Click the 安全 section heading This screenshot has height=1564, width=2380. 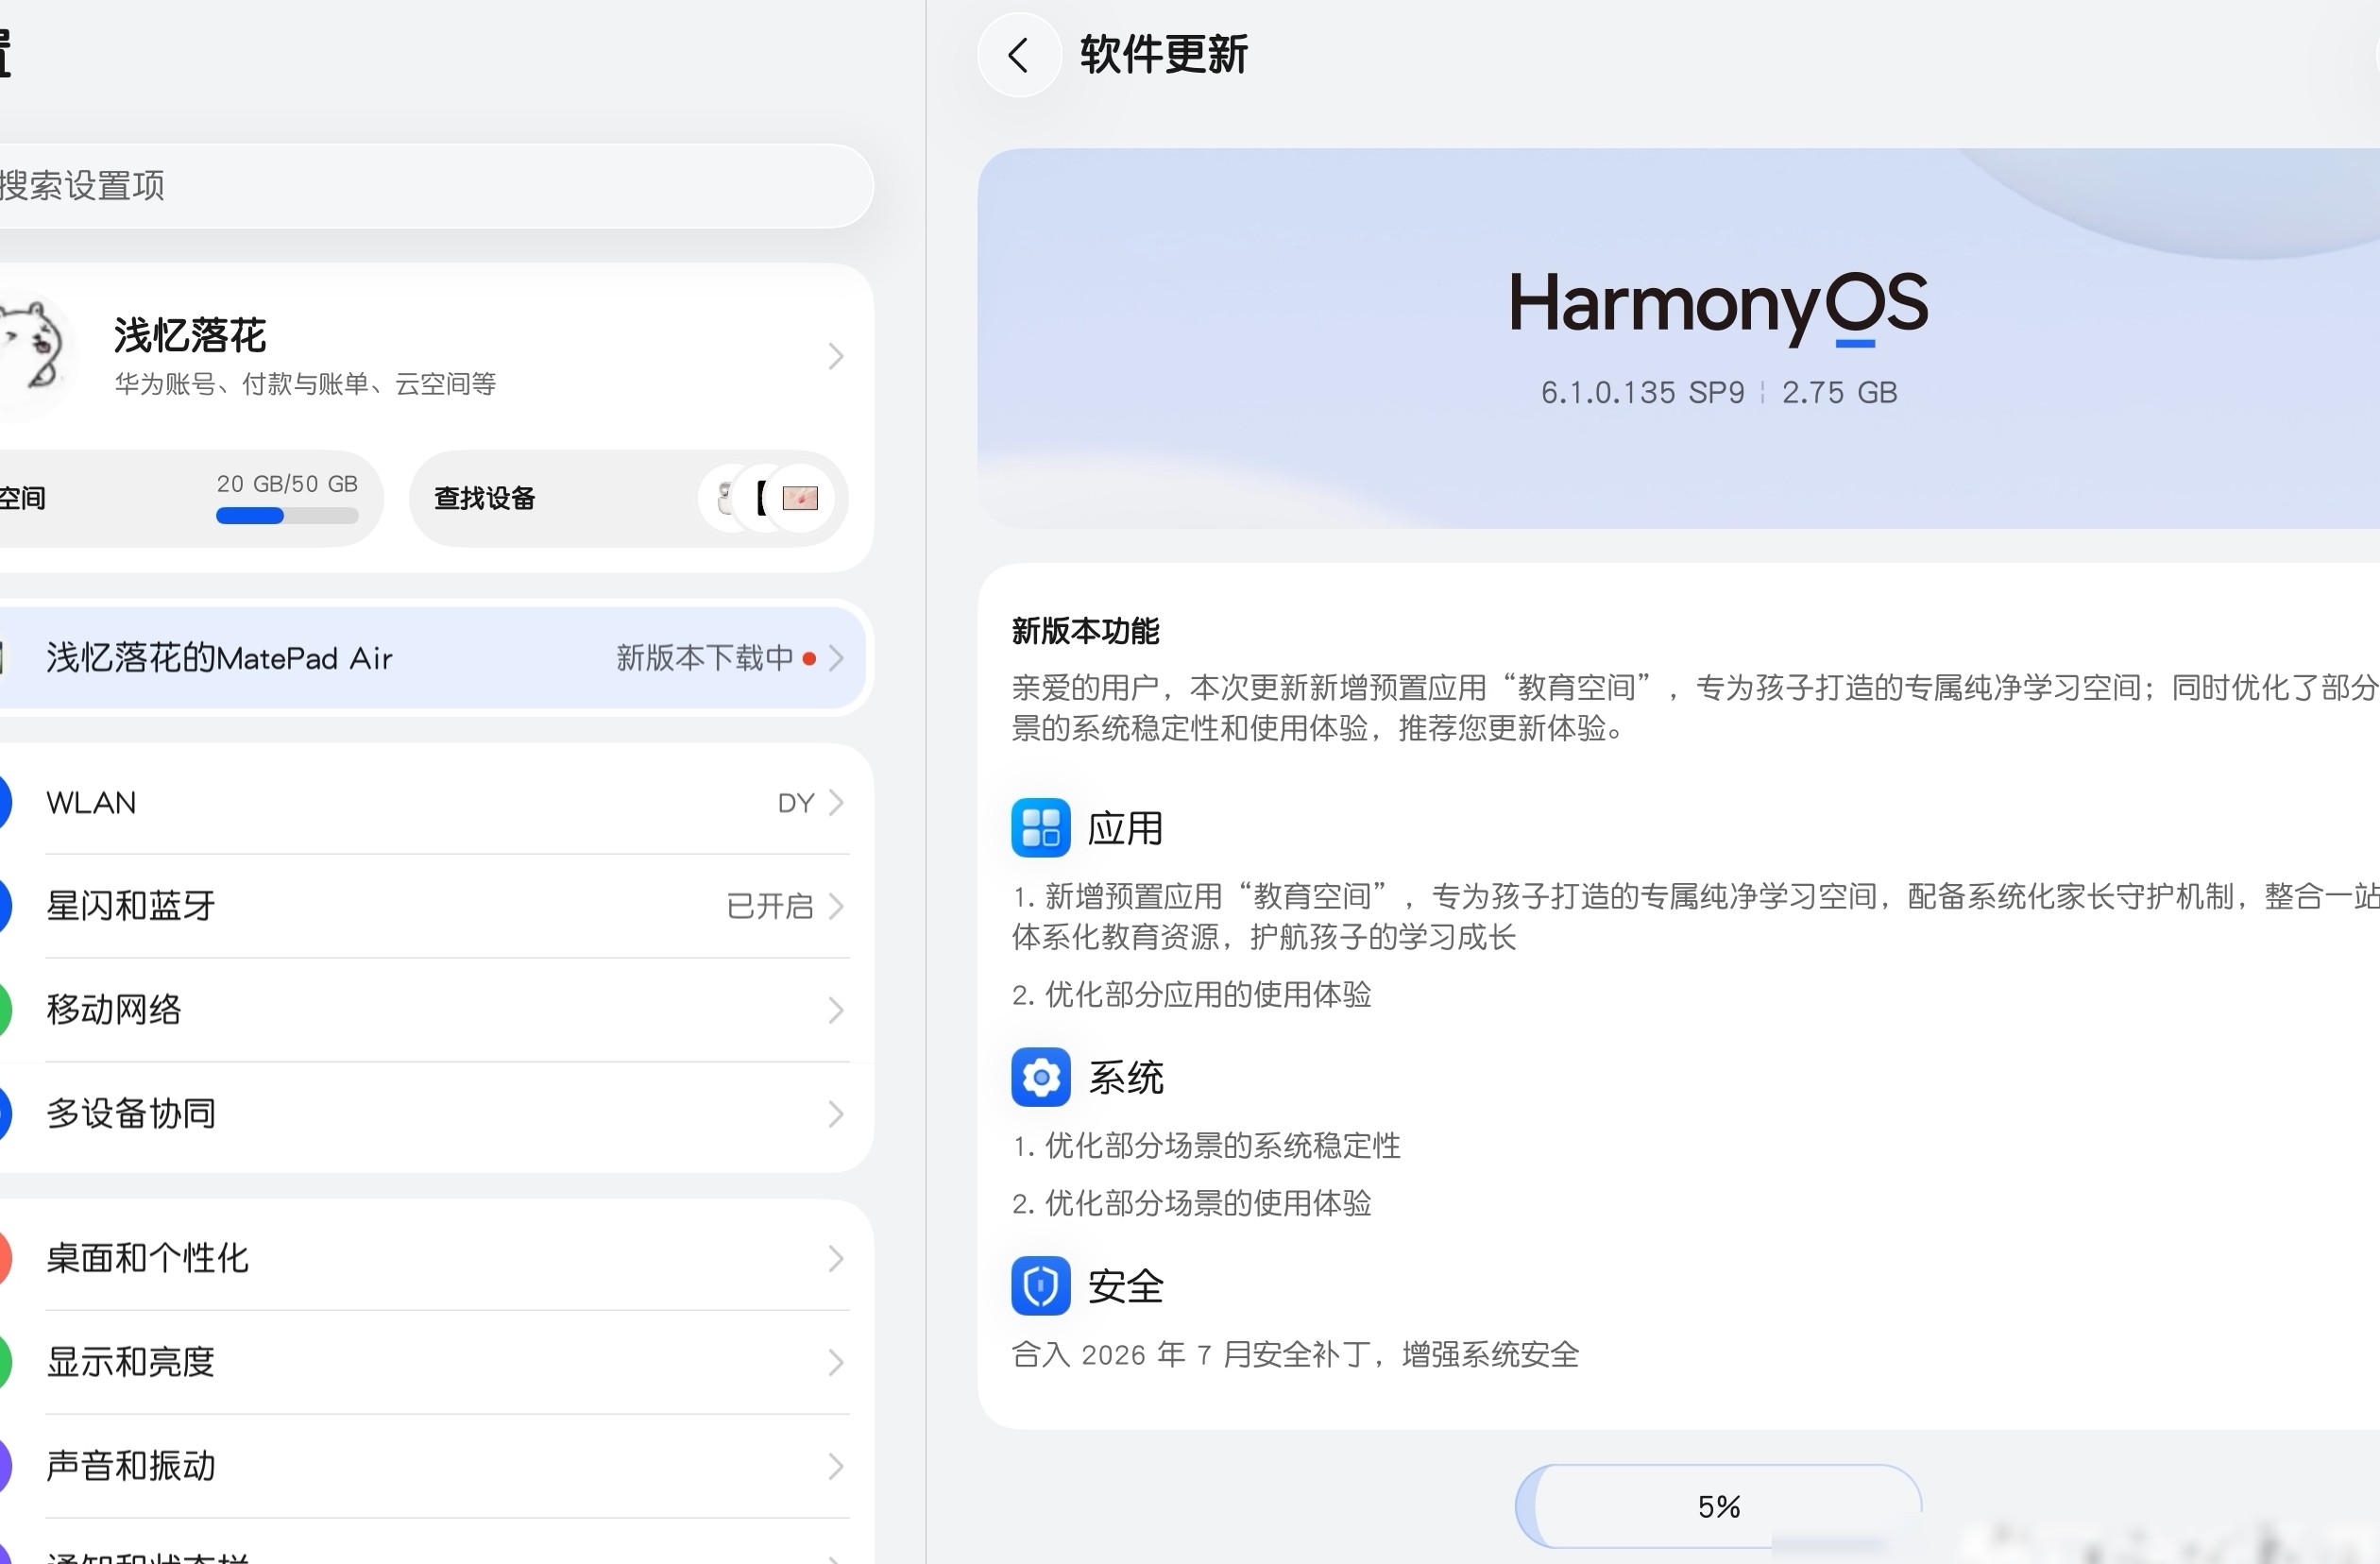click(1126, 1286)
